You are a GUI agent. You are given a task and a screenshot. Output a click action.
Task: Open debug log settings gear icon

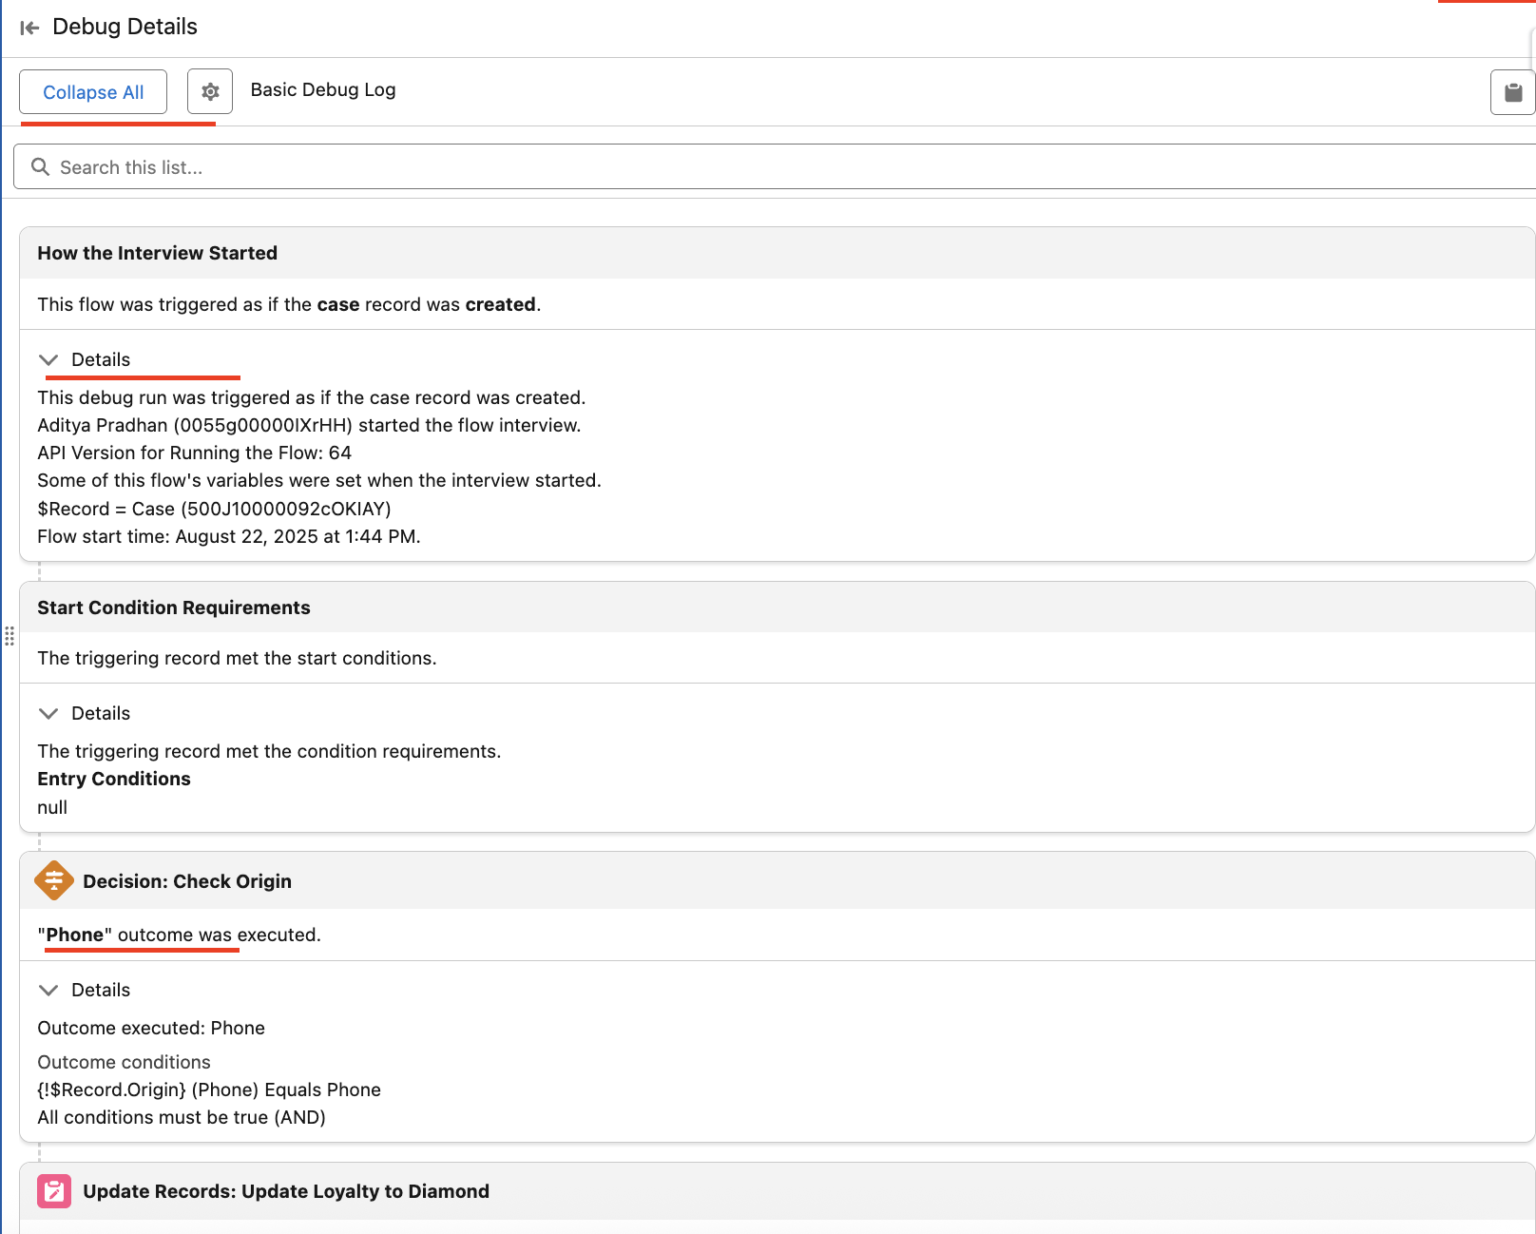coord(210,92)
